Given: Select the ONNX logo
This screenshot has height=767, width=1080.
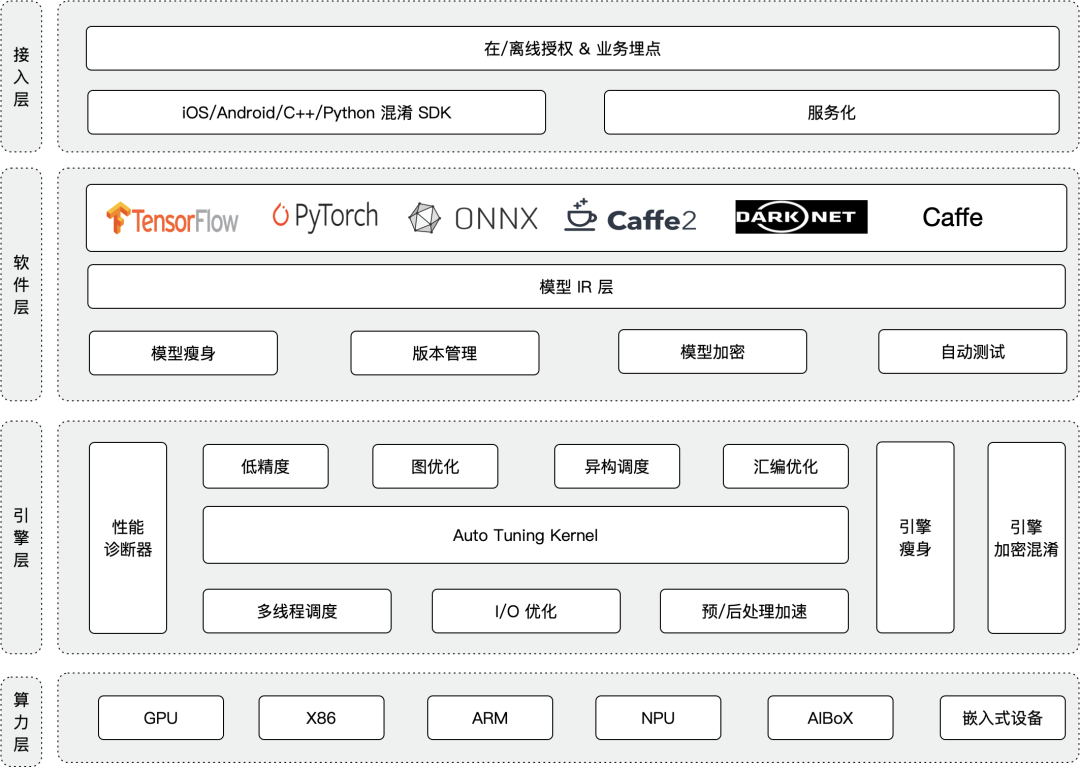Looking at the screenshot, I should [x=472, y=218].
